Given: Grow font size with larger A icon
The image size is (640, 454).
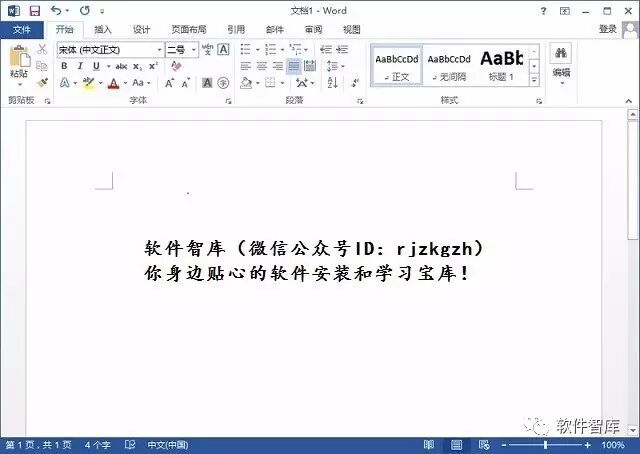Looking at the screenshot, I should [170, 83].
